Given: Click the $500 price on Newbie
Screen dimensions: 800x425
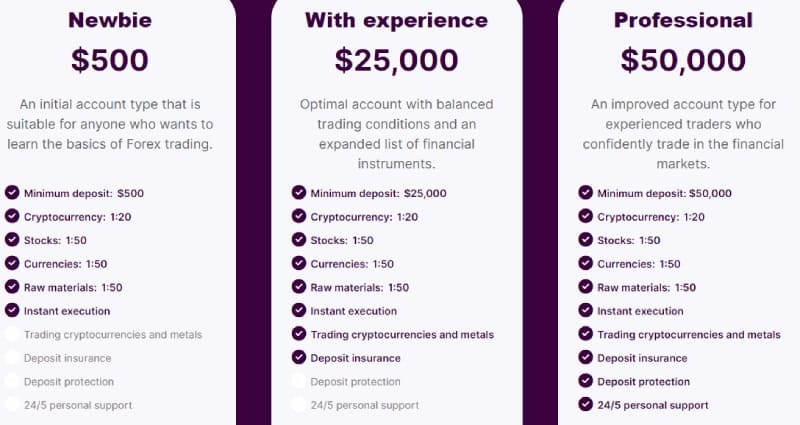Looking at the screenshot, I should tap(110, 60).
